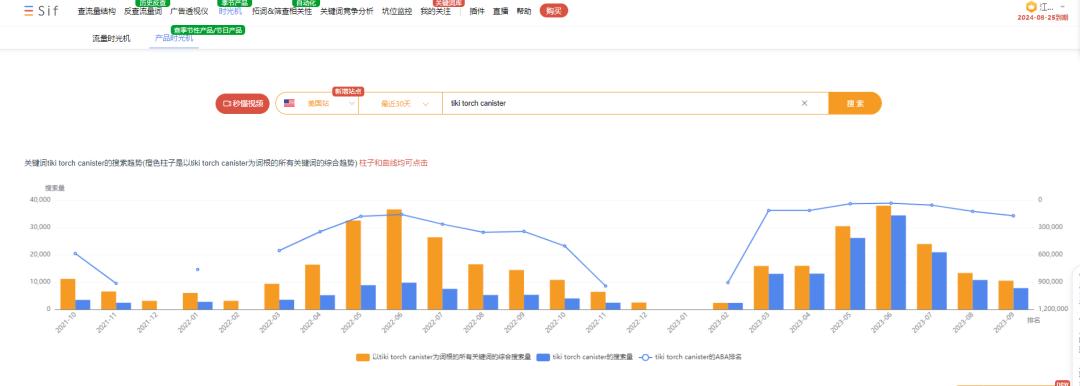The width and height of the screenshot is (1080, 386).
Task: Open 反查流量词 menu item
Action: pyautogui.click(x=143, y=12)
